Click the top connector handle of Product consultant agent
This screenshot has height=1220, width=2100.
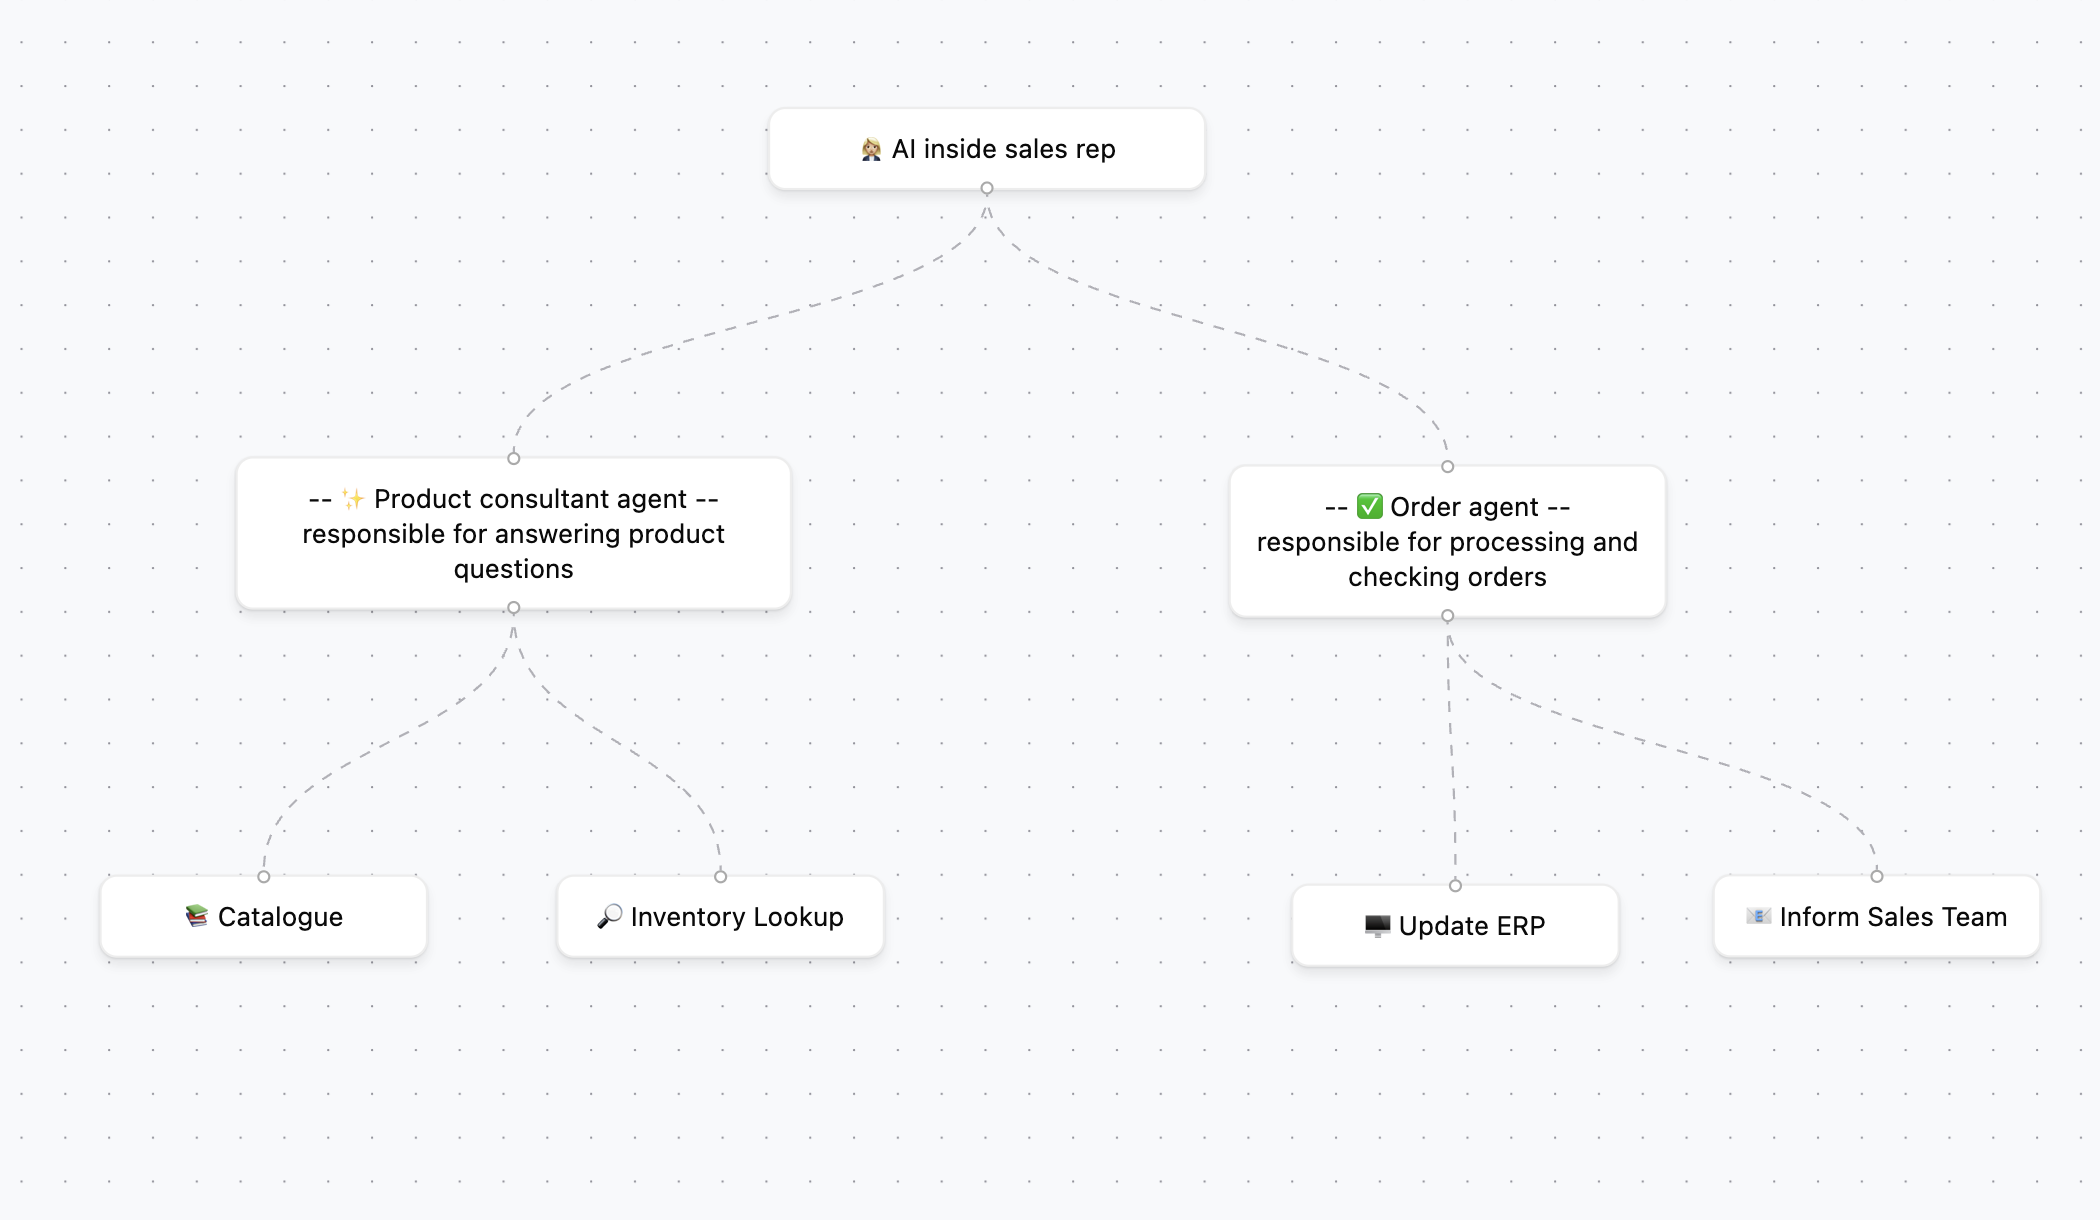pos(514,458)
